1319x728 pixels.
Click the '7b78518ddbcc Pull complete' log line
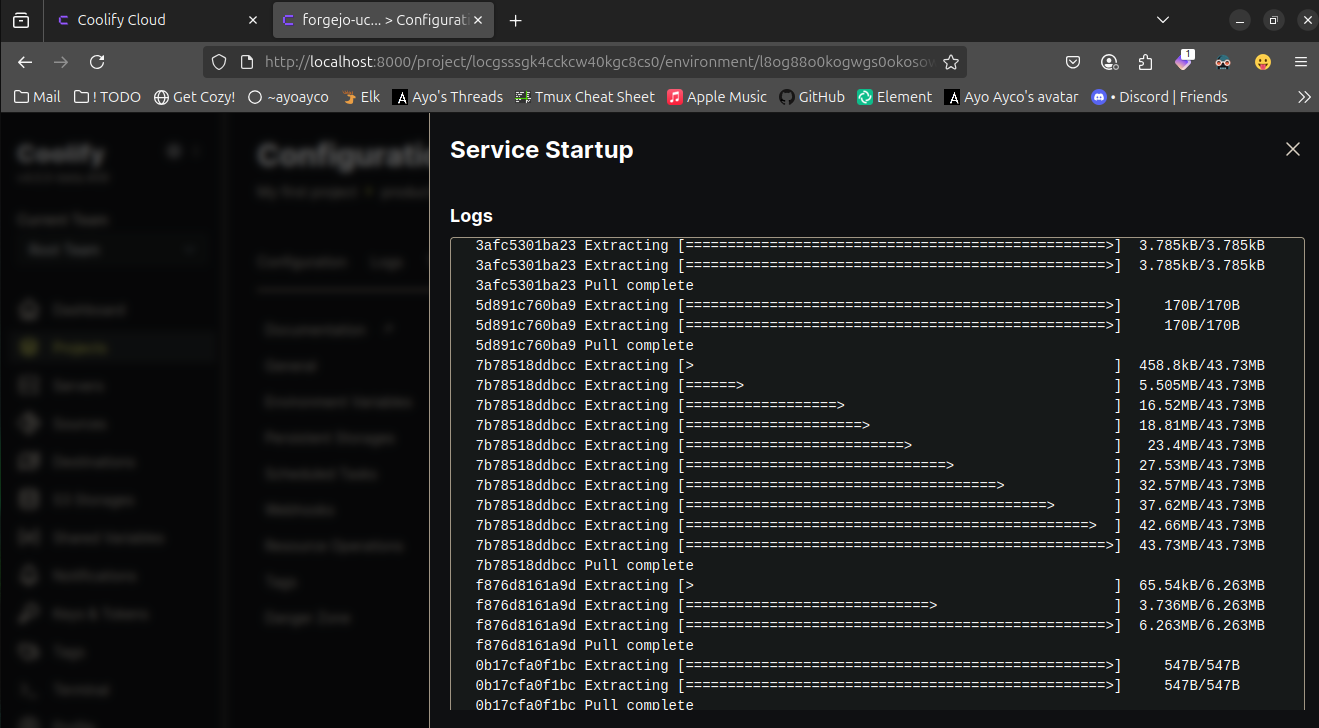click(584, 565)
